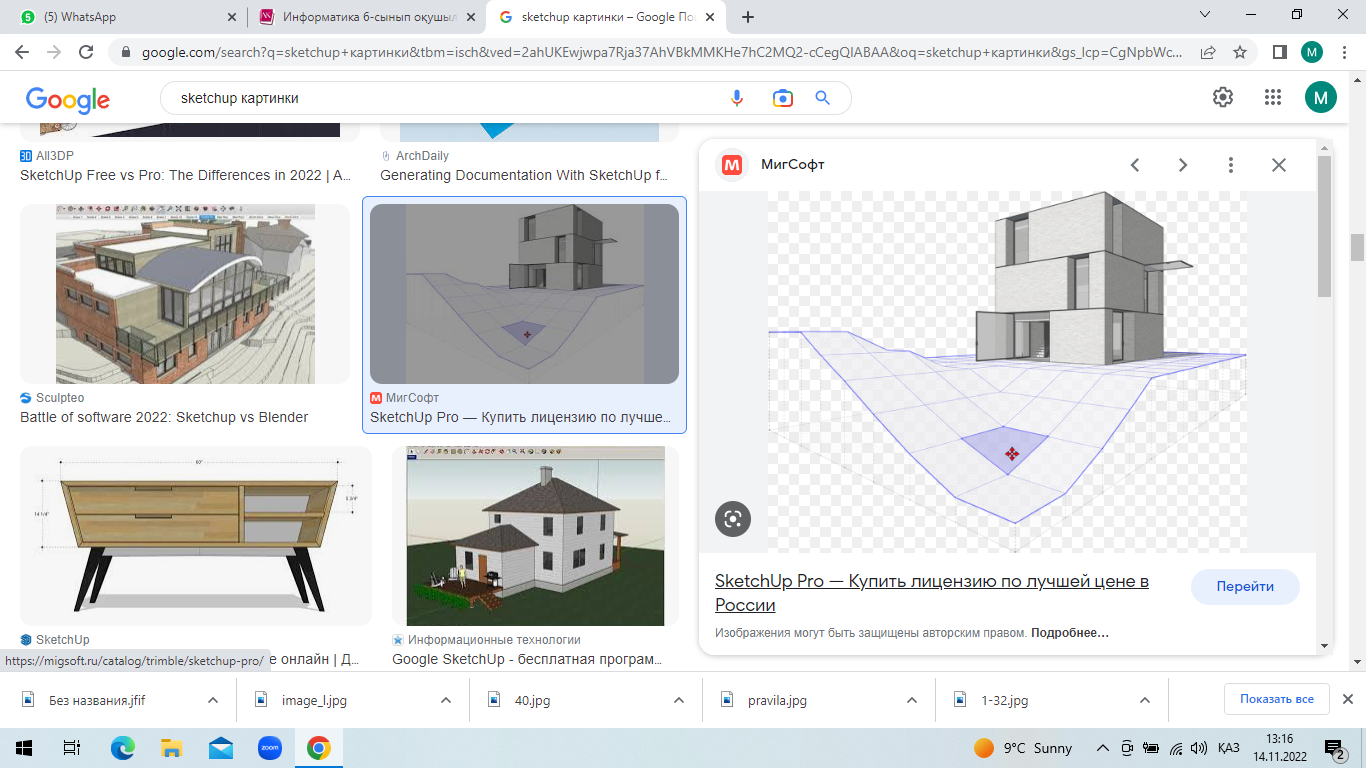Open Google settings gear
This screenshot has height=768, width=1366.
[1223, 97]
